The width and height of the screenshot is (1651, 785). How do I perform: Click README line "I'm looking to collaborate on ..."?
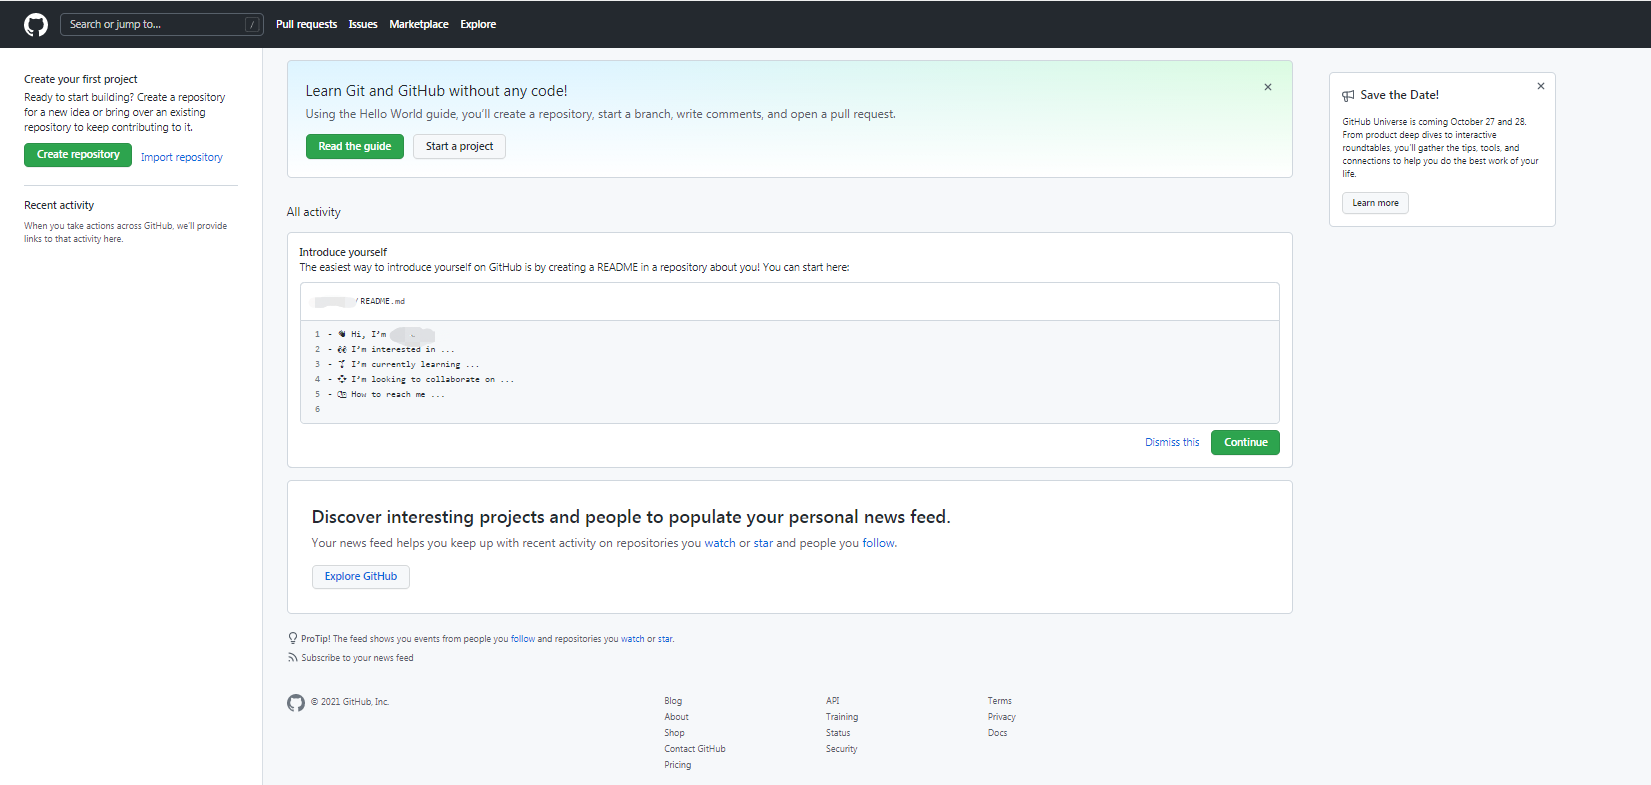pyautogui.click(x=432, y=380)
